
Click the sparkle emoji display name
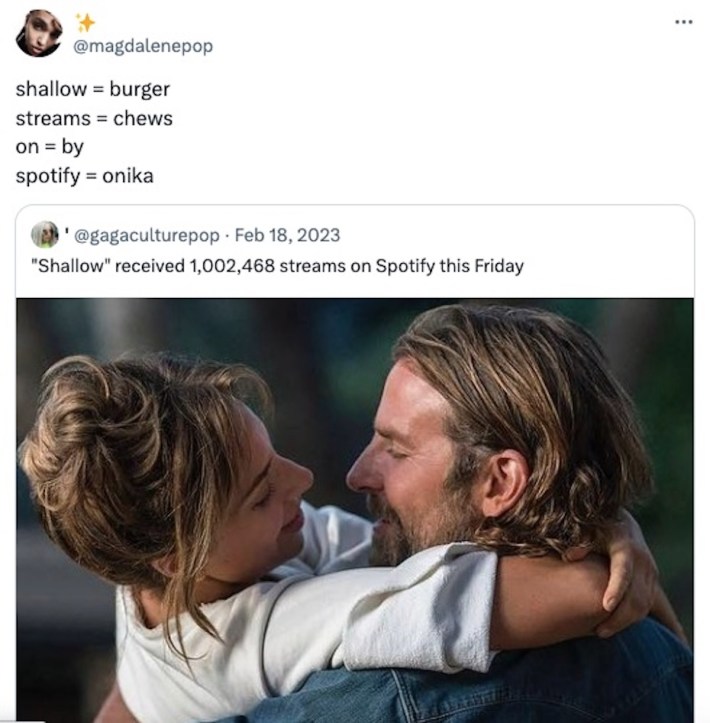coord(86,22)
